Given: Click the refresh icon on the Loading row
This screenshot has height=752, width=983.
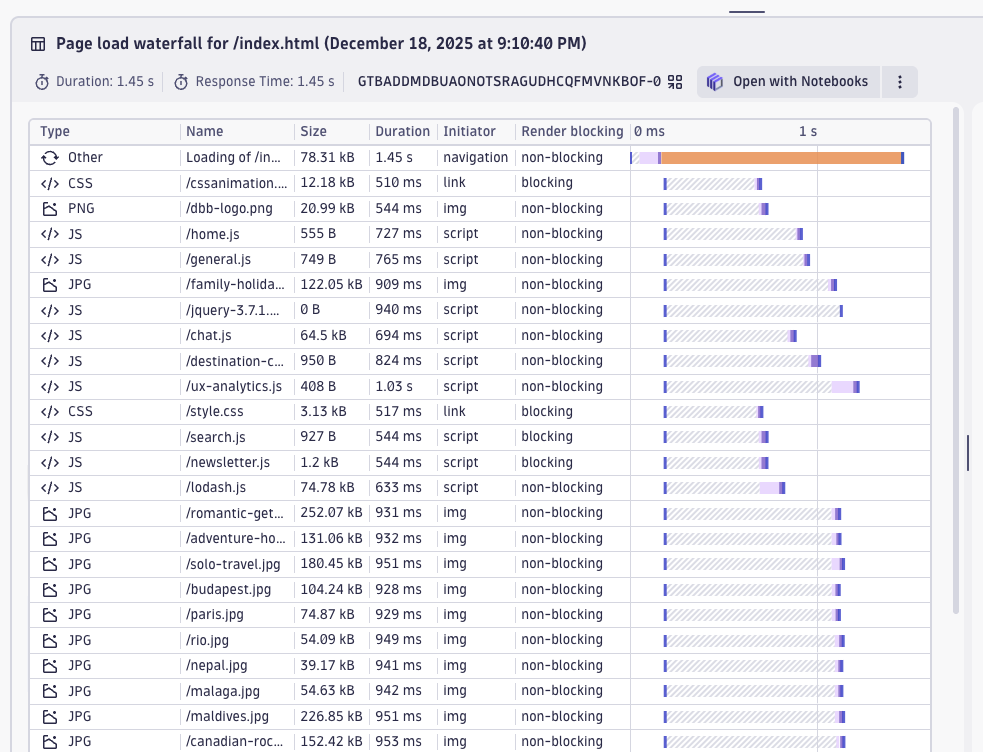Looking at the screenshot, I should [52, 157].
